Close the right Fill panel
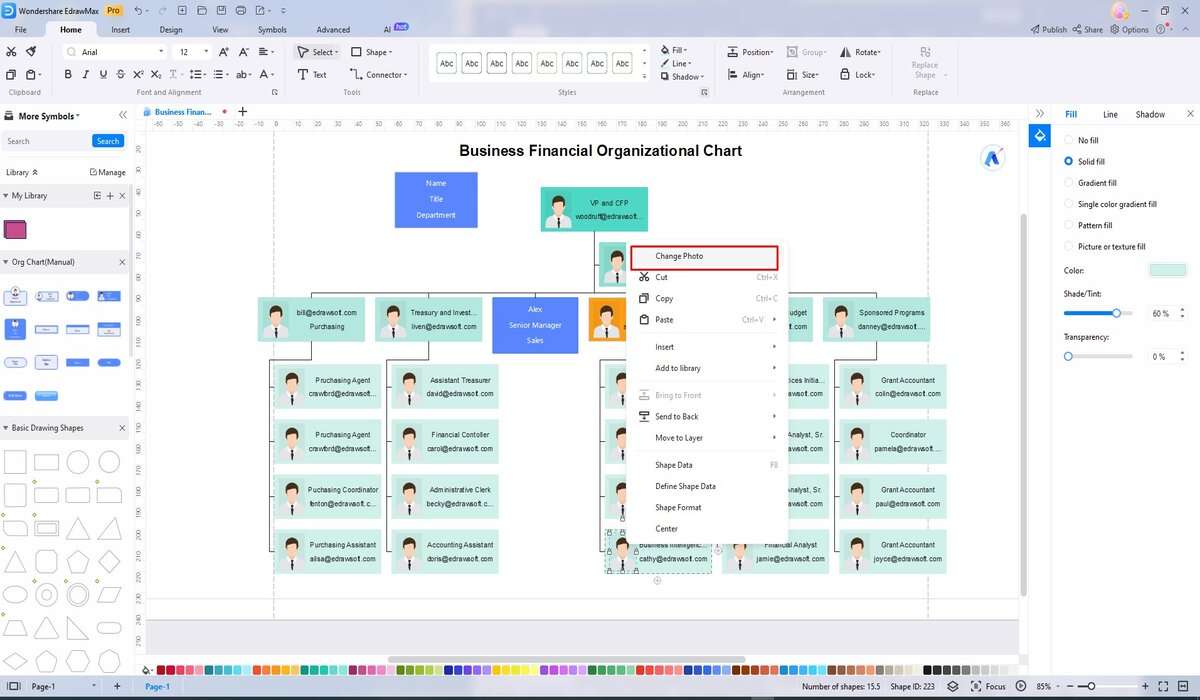The width and height of the screenshot is (1200, 700). point(1190,114)
